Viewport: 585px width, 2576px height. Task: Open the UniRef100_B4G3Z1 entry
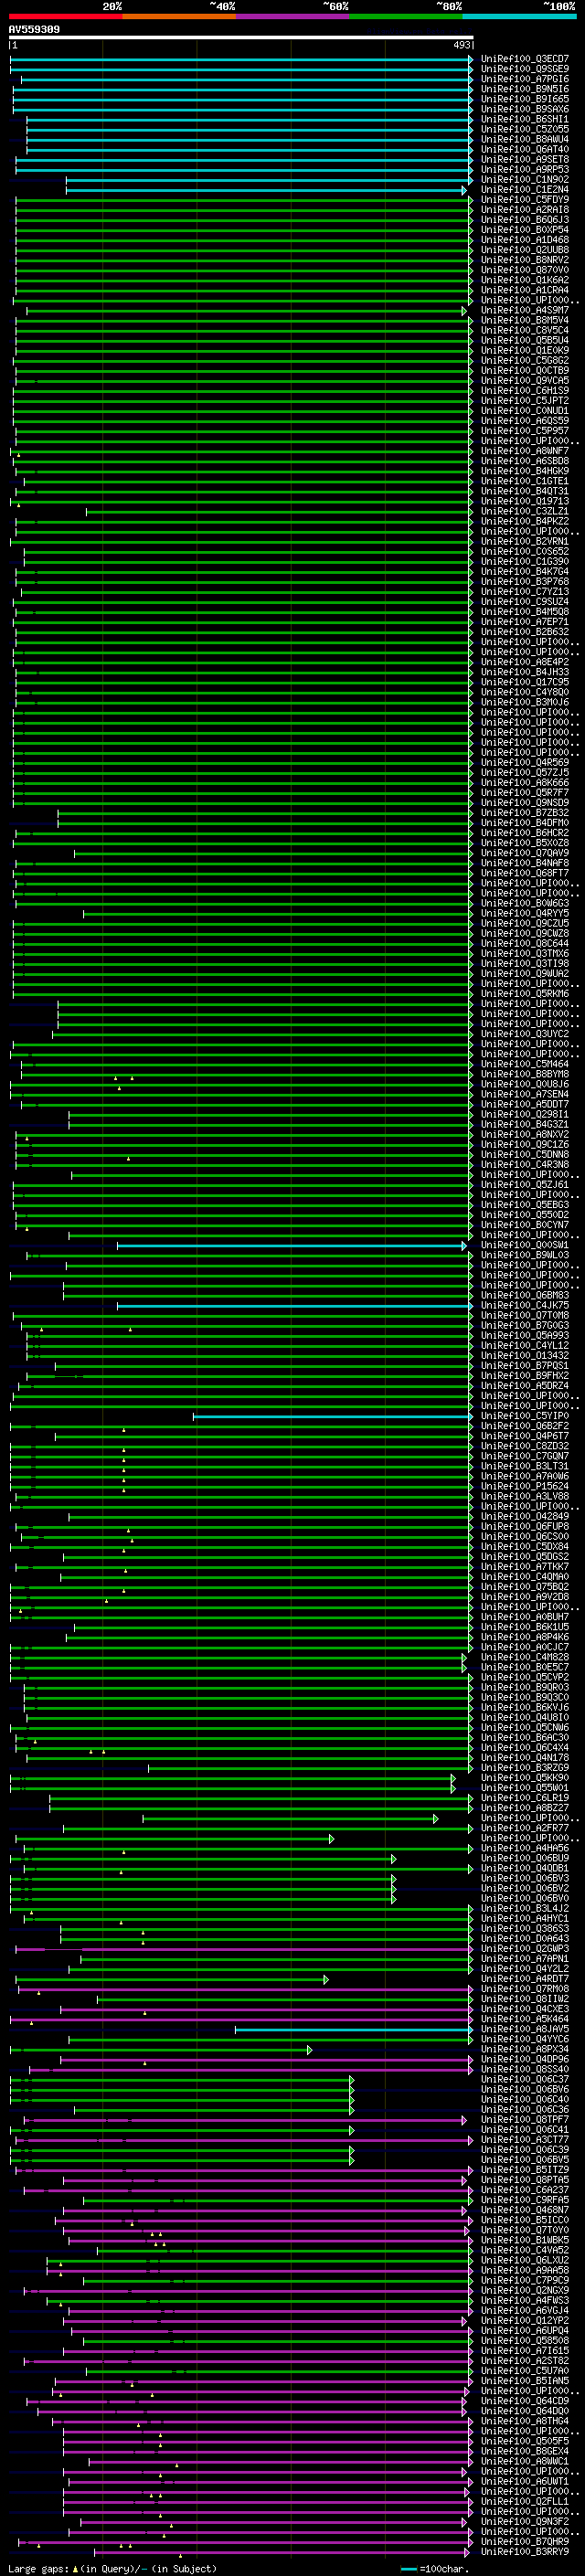524,1125
